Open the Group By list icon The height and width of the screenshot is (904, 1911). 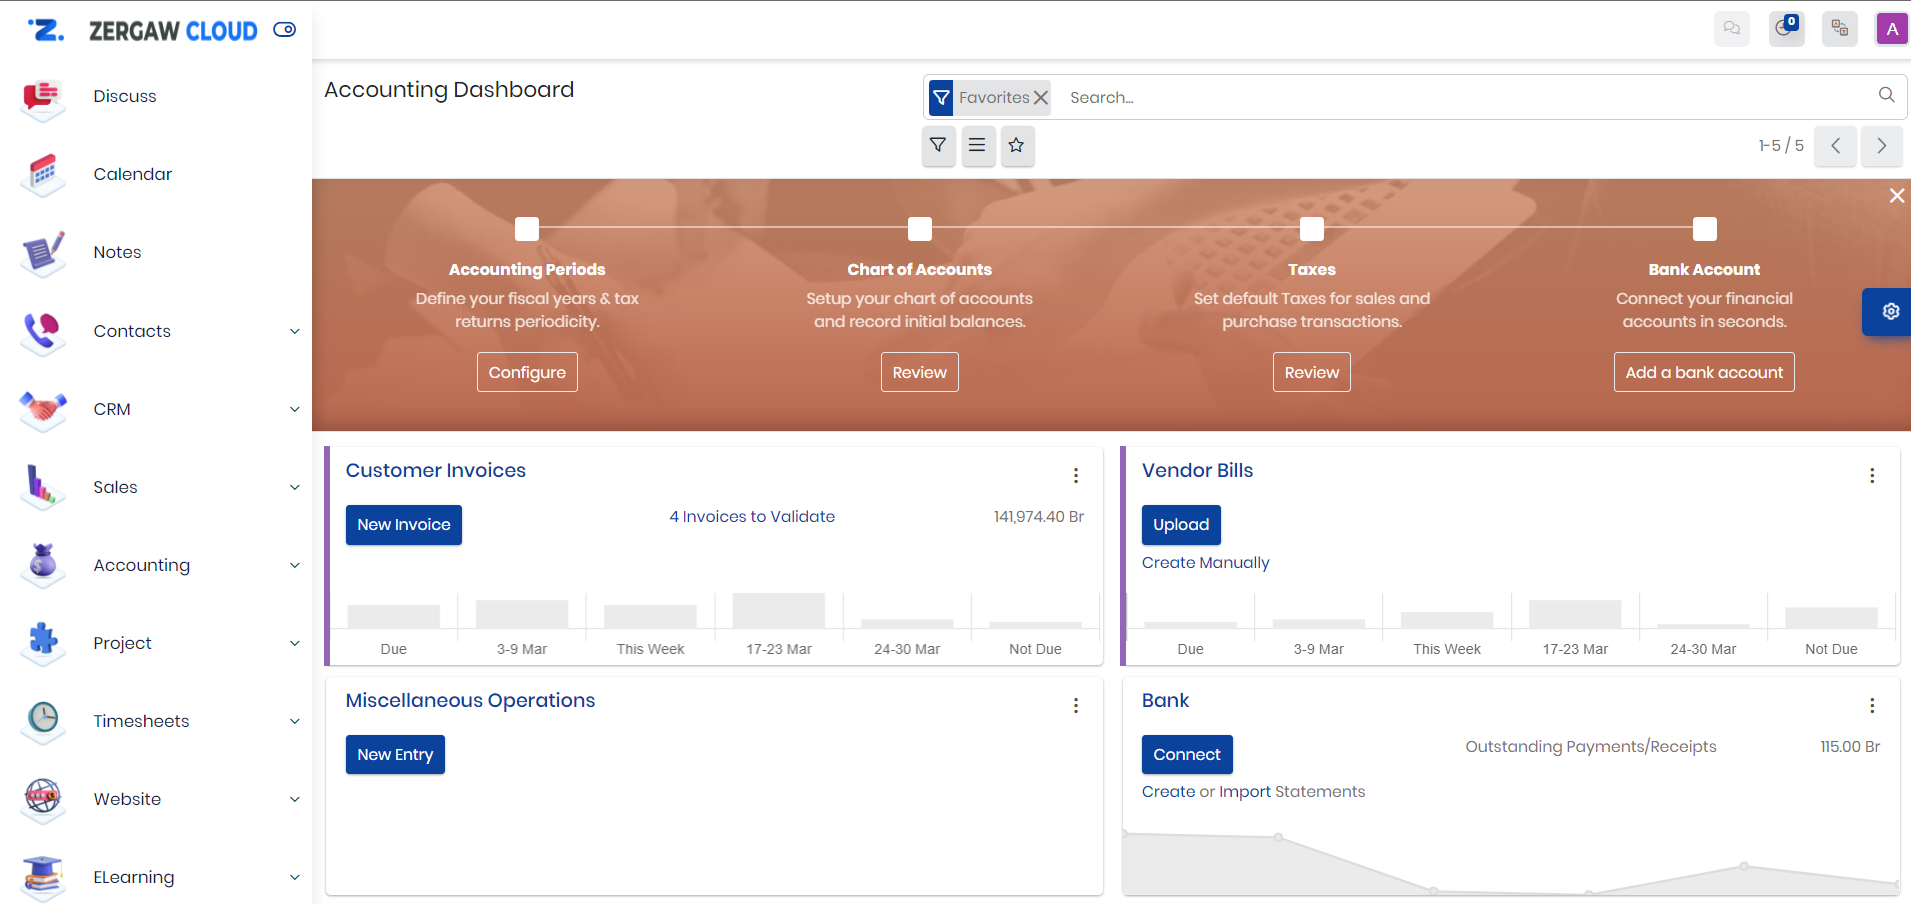[x=977, y=146]
